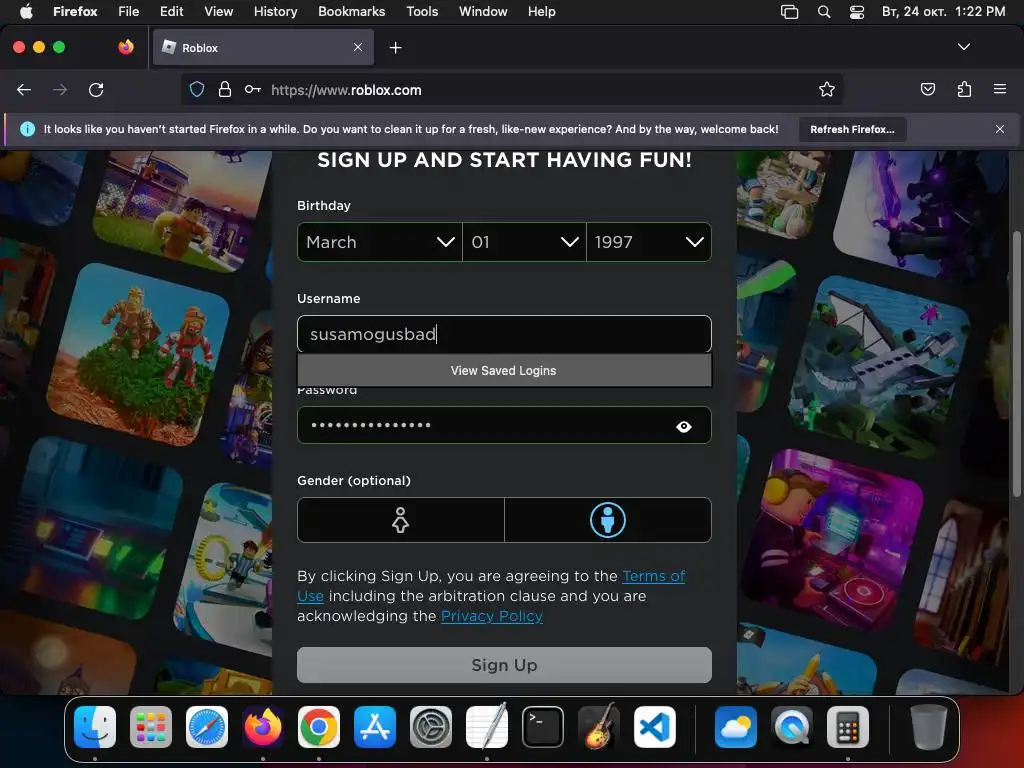This screenshot has height=768, width=1024.
Task: Open the magnifier Q app in the dock
Action: (792, 727)
